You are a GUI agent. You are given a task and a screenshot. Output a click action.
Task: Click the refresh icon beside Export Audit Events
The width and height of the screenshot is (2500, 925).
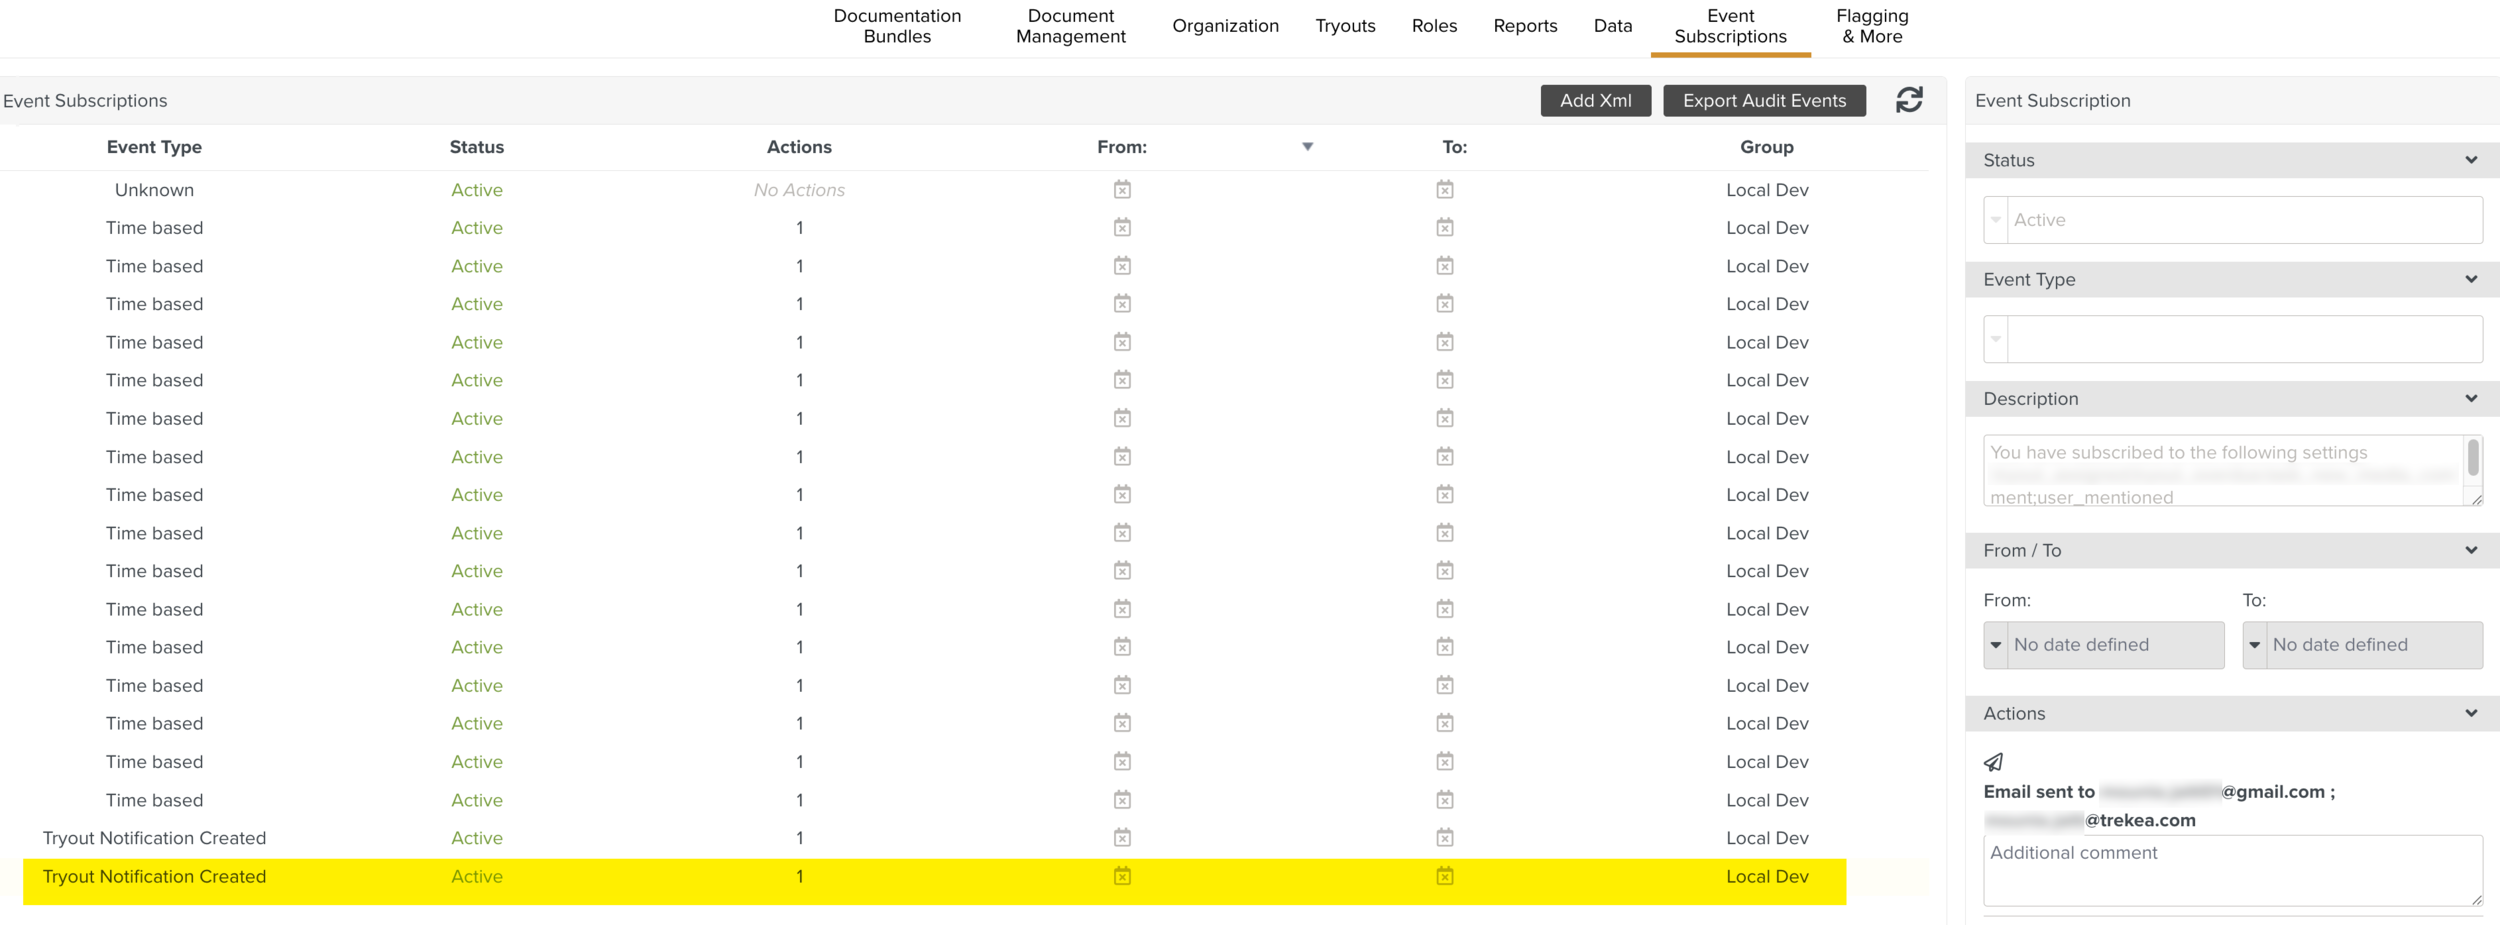click(x=1908, y=100)
